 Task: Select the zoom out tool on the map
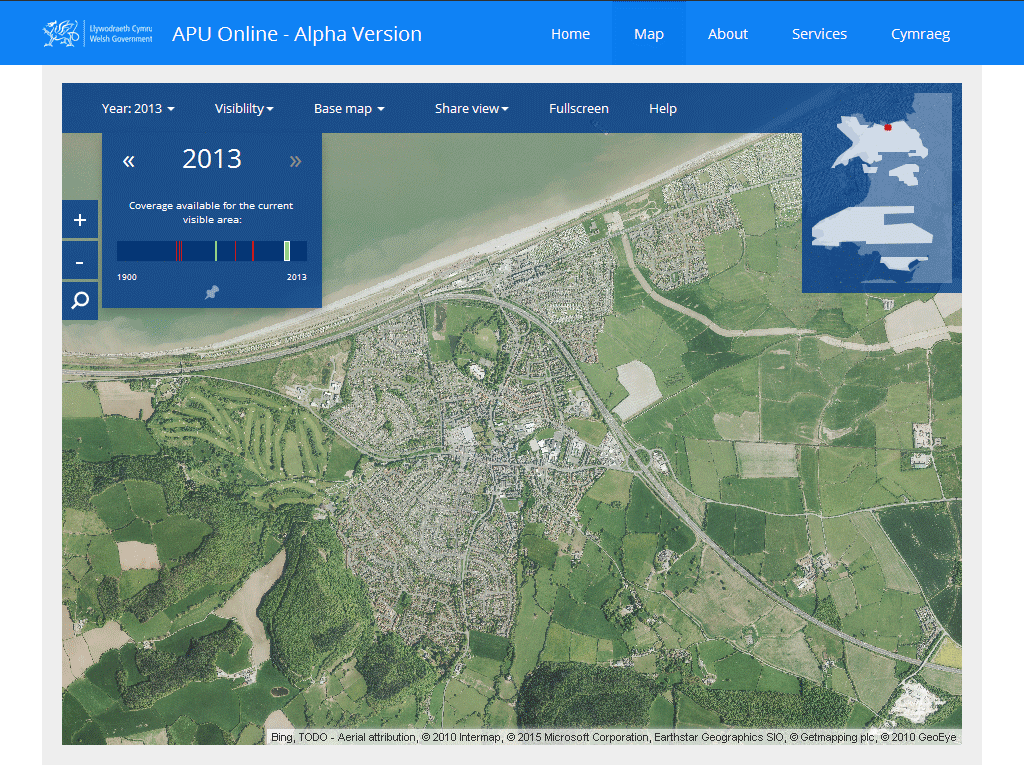click(x=80, y=260)
